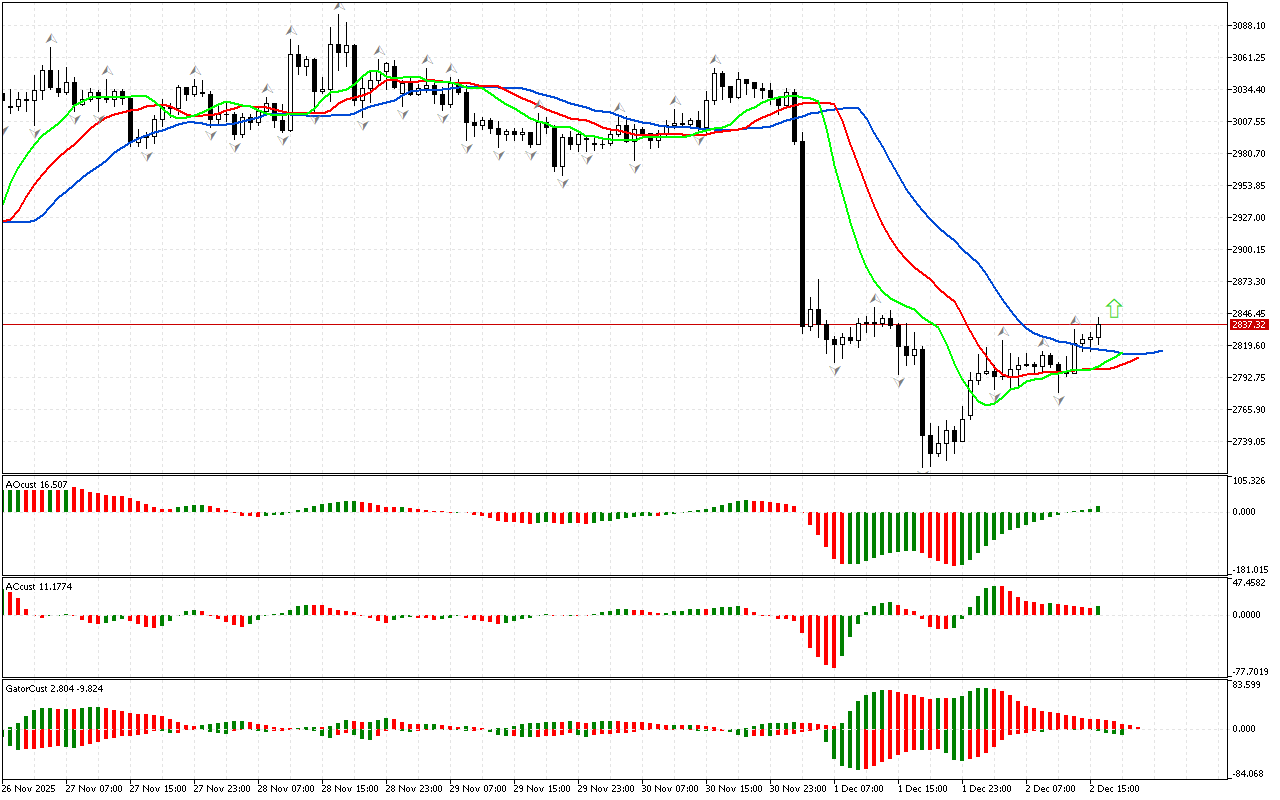Click the latest green bar in AOcust histogram
The image size is (1280, 800).
[1098, 509]
